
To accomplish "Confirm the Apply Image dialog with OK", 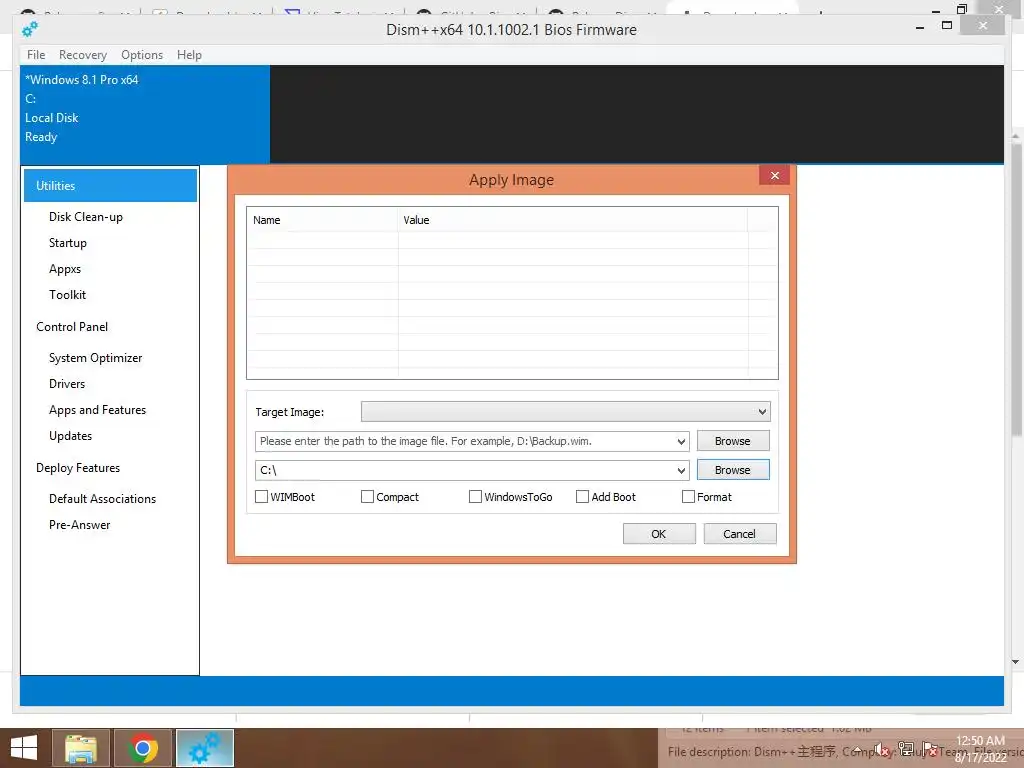I will click(x=658, y=534).
